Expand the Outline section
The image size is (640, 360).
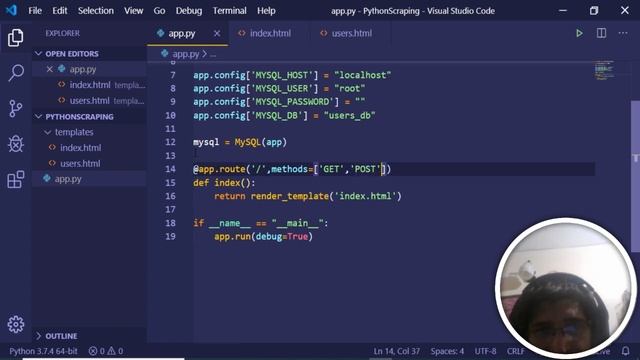point(39,336)
